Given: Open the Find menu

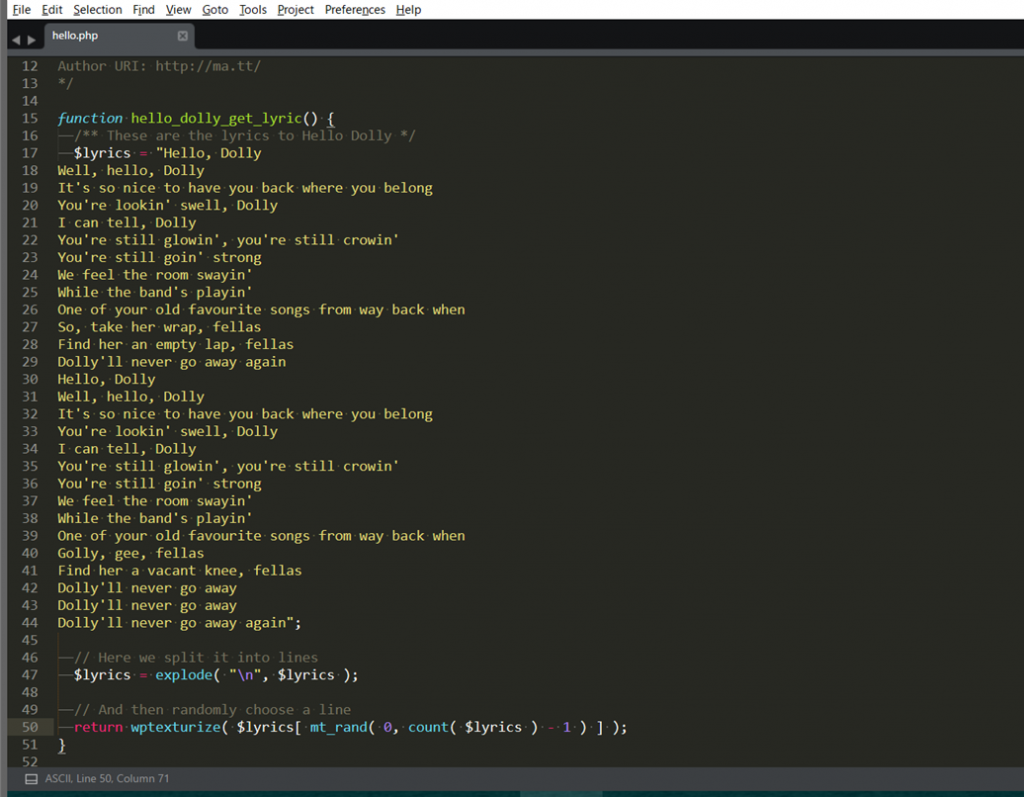Looking at the screenshot, I should (x=144, y=10).
